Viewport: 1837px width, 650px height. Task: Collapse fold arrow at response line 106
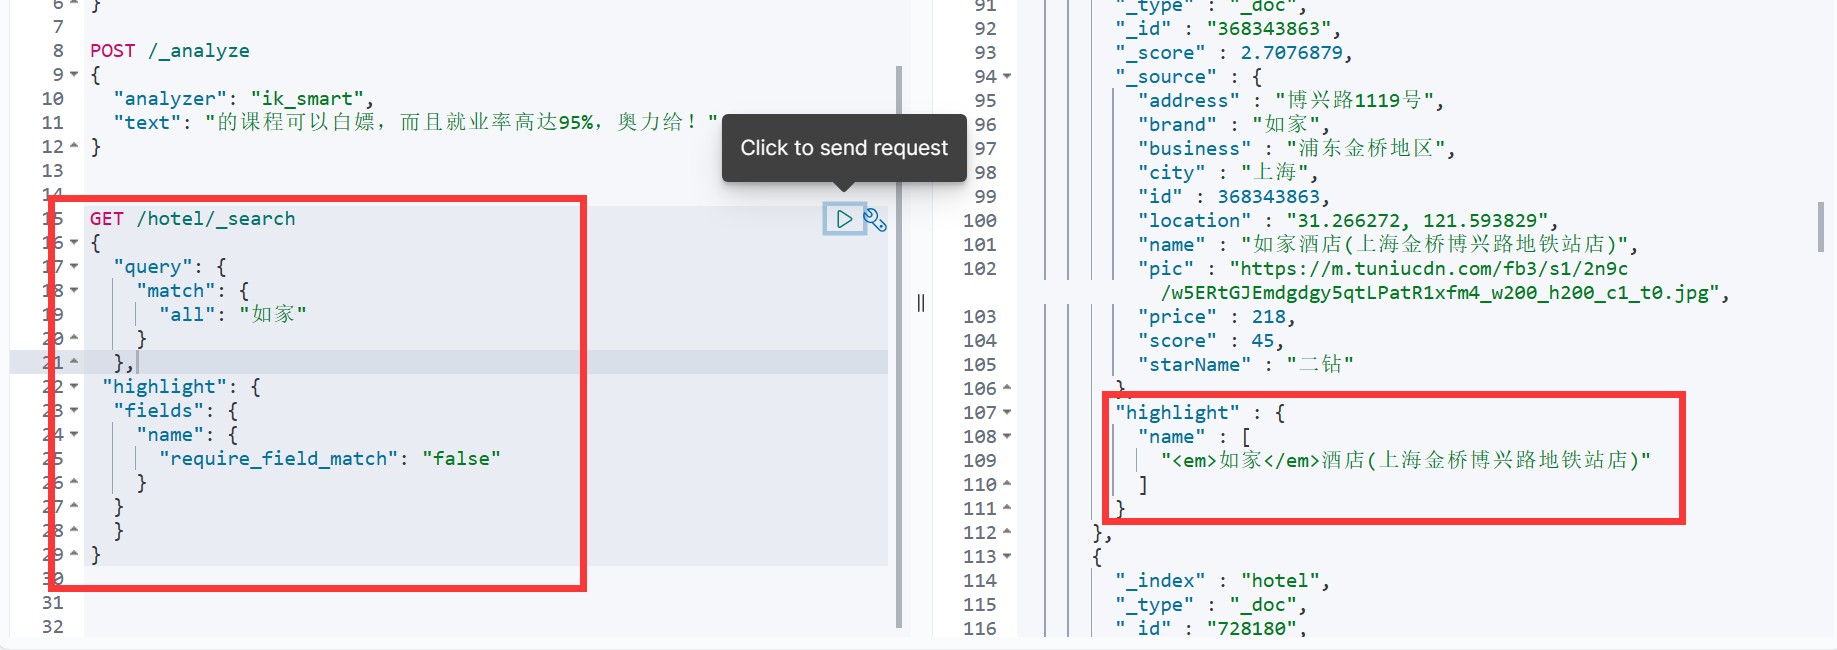click(1007, 389)
